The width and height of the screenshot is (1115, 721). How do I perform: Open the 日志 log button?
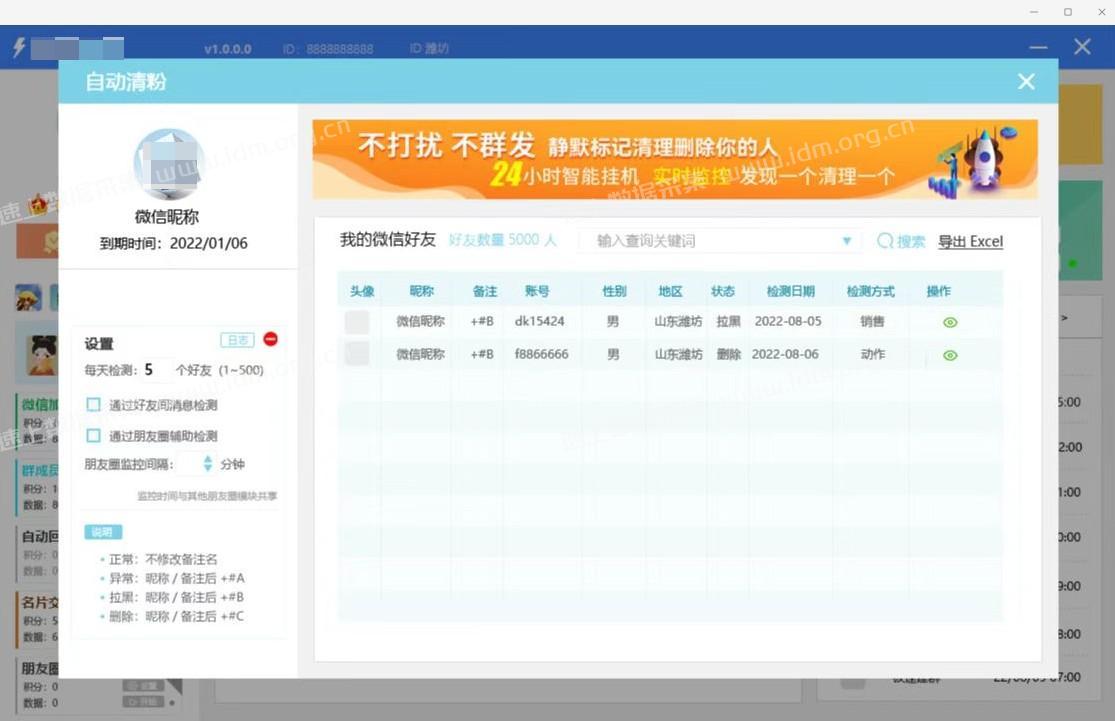(x=238, y=340)
